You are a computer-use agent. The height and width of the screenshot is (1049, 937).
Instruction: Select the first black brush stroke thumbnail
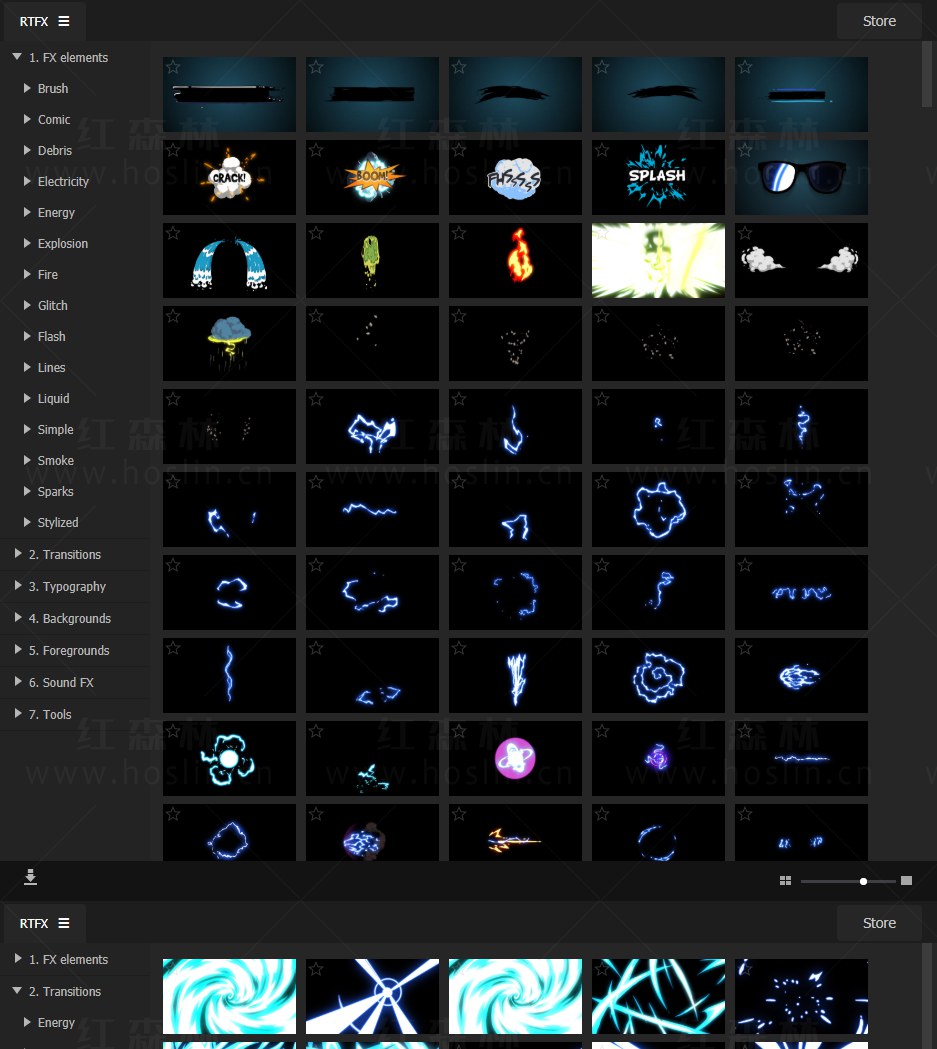[229, 94]
